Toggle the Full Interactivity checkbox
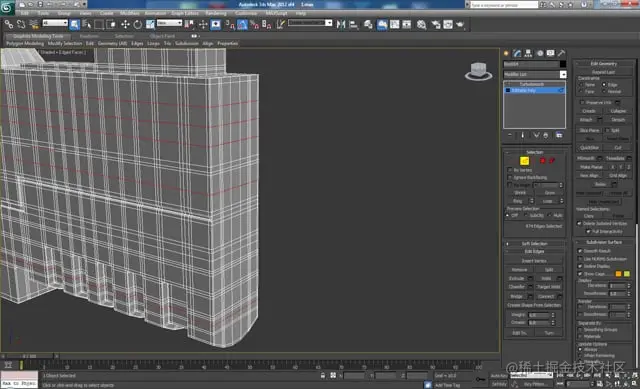 pos(588,231)
